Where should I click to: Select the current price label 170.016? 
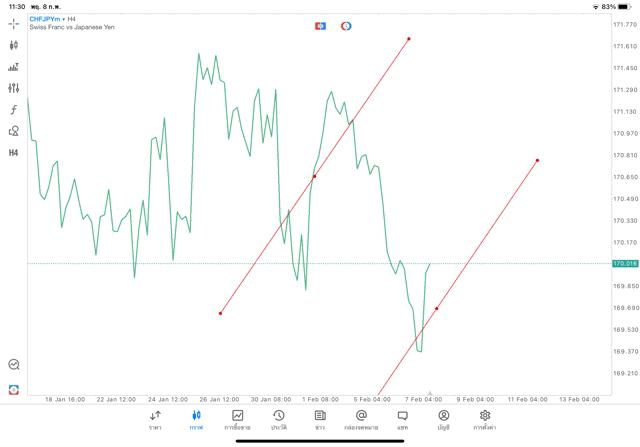(x=625, y=263)
